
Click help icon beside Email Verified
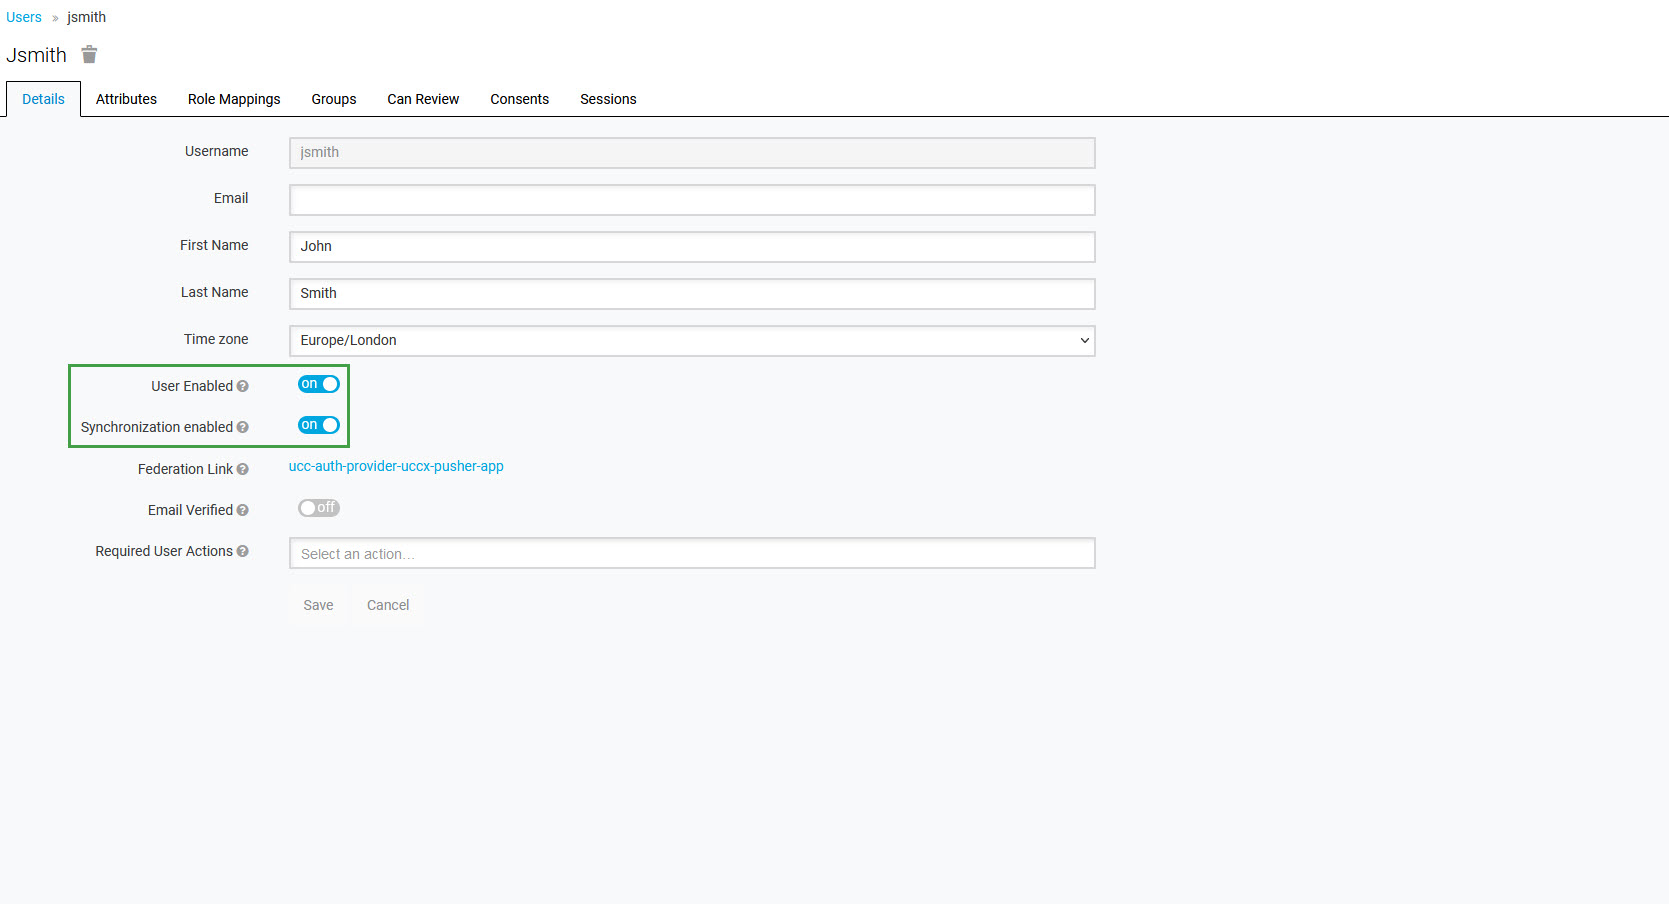(x=242, y=511)
